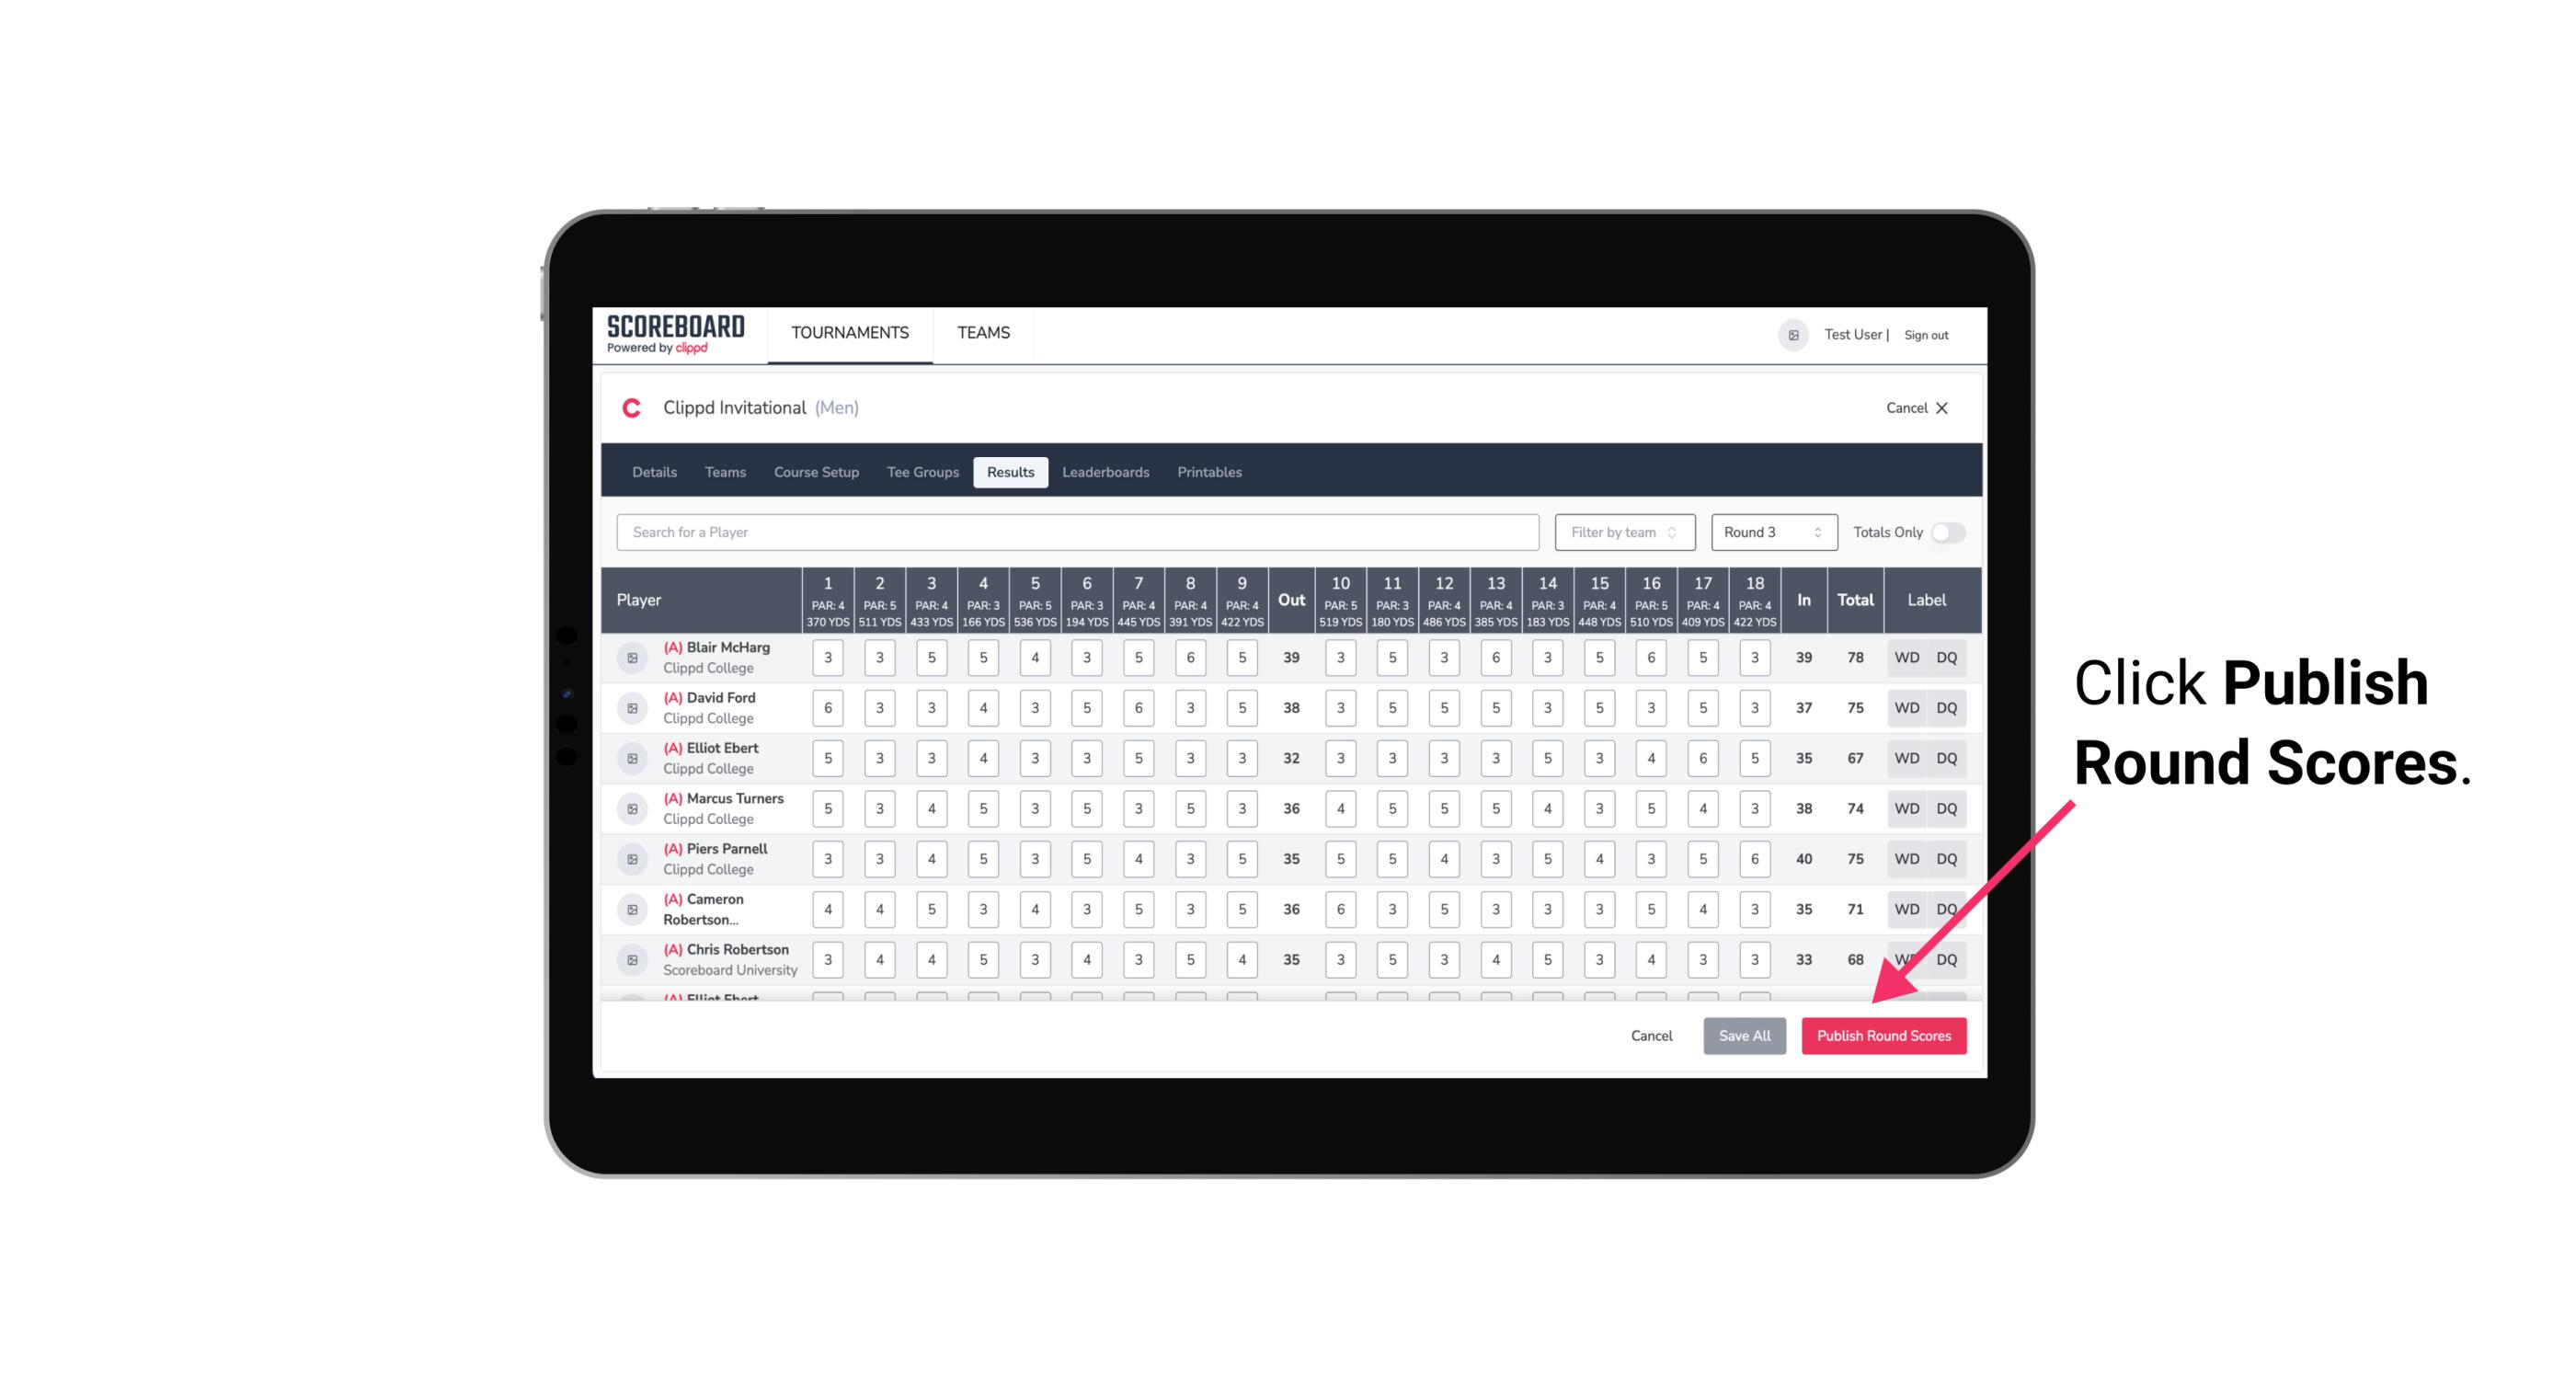Viewport: 2576px width, 1386px height.
Task: Switch to the Leaderboards tab
Action: 1105,471
